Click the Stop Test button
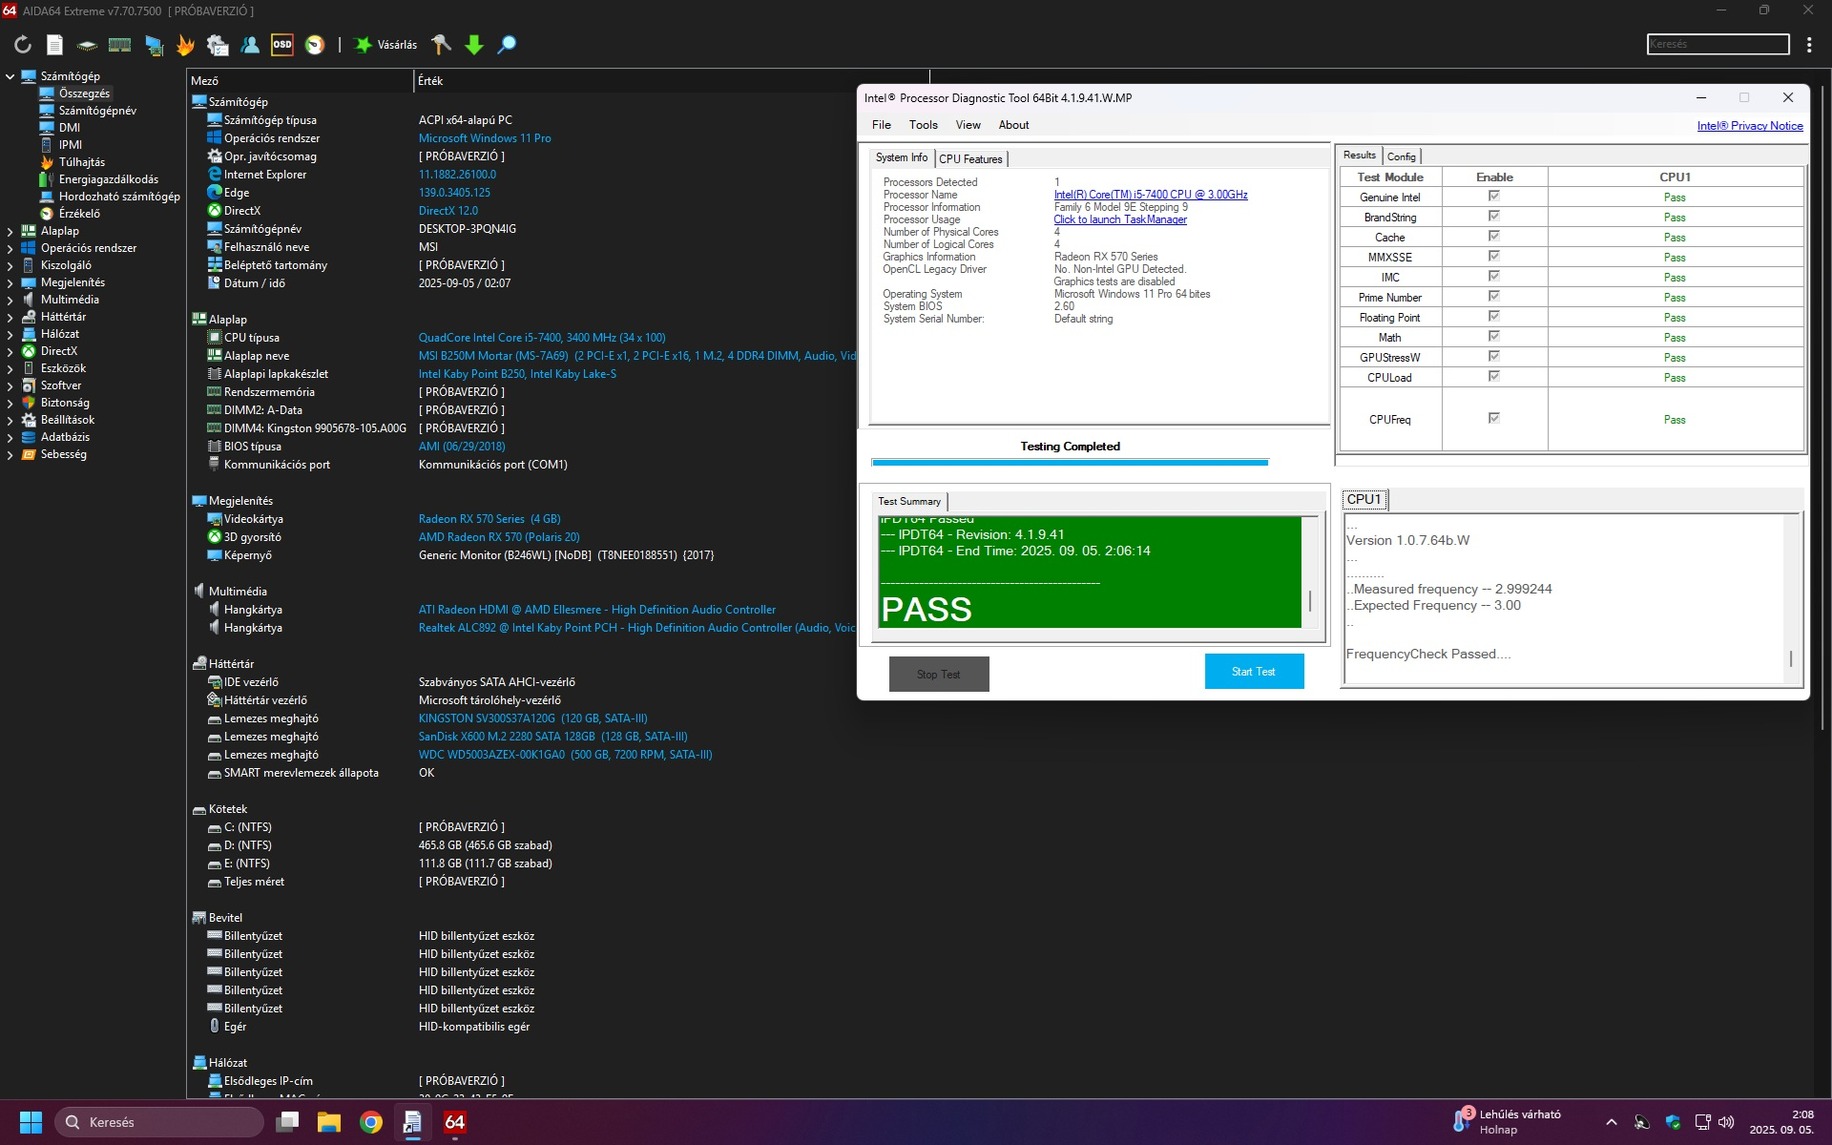The width and height of the screenshot is (1832, 1145). click(x=939, y=674)
